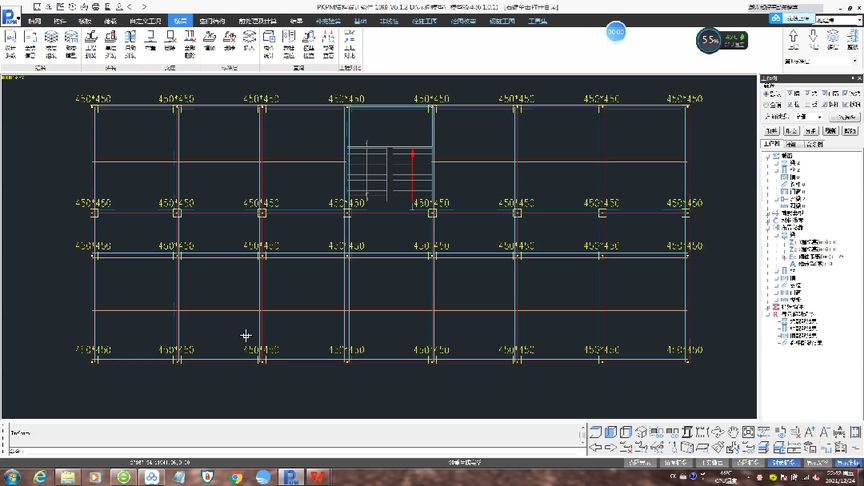Click the printer icon in quick access bar

click(96, 7)
